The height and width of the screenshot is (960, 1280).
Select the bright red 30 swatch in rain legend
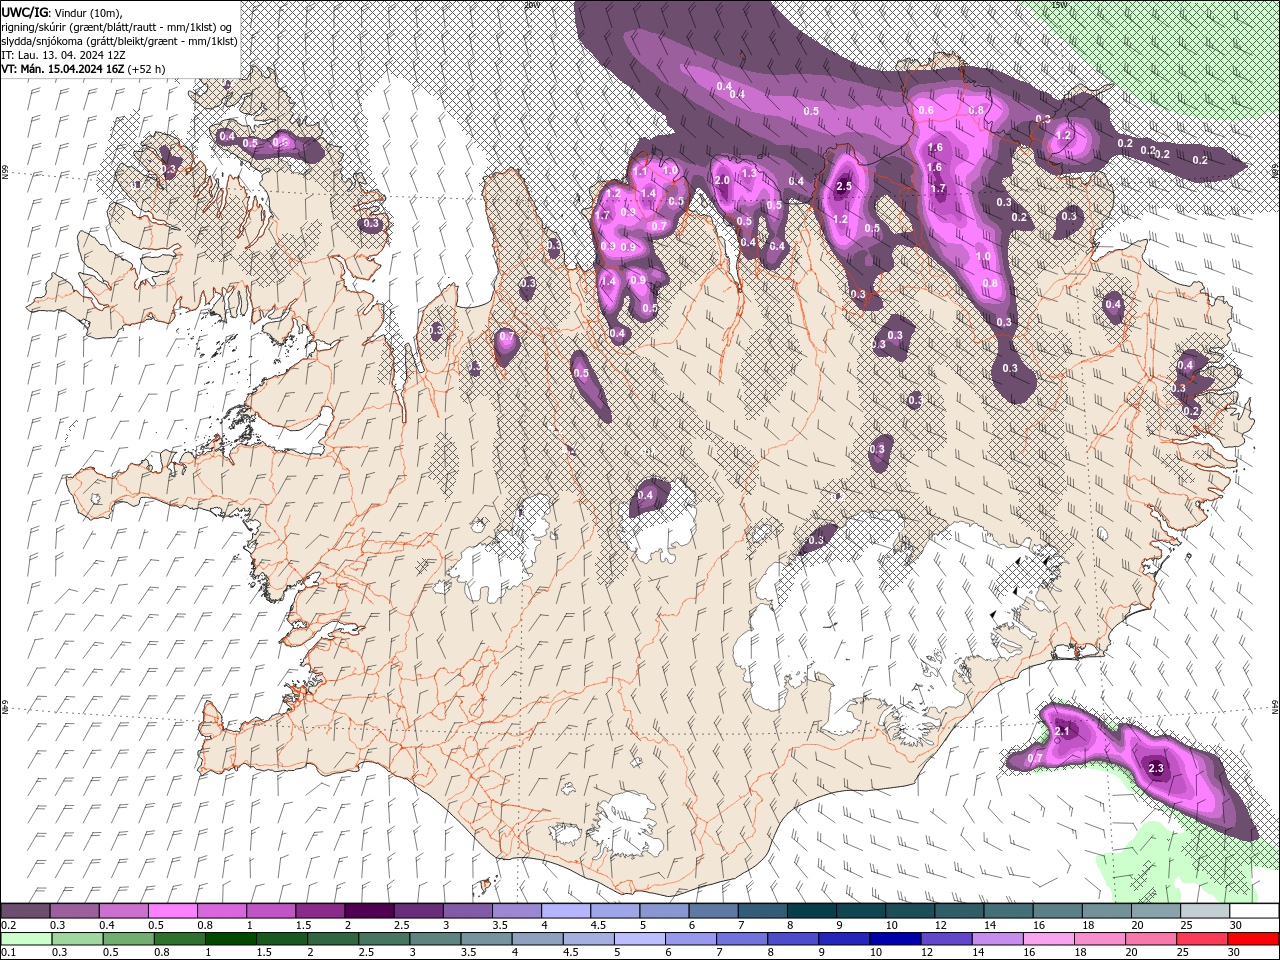1253,939
